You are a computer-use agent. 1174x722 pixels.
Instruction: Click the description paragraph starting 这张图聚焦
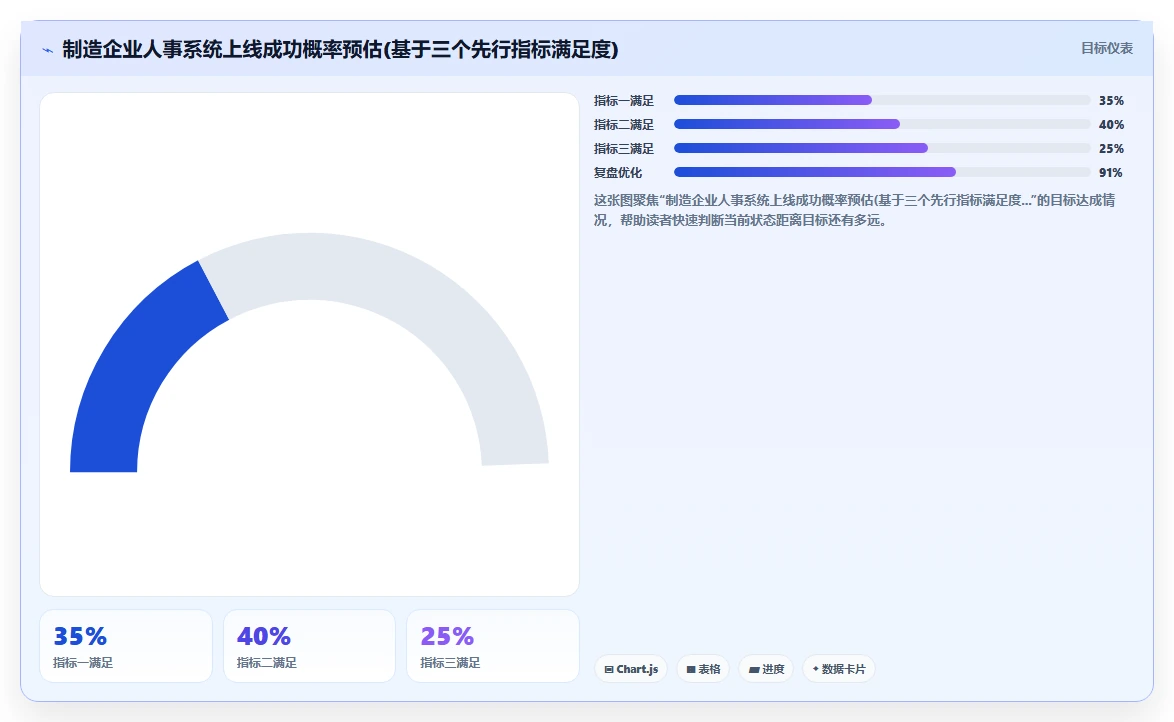854,210
